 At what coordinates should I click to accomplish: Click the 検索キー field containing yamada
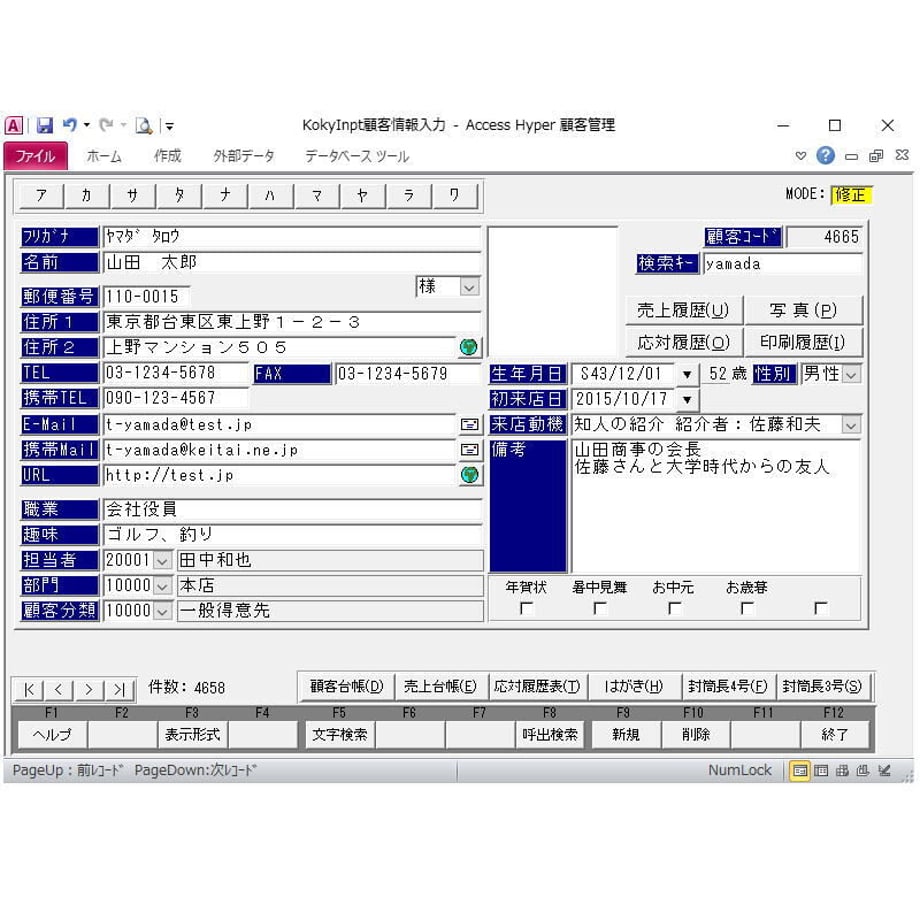(x=783, y=264)
